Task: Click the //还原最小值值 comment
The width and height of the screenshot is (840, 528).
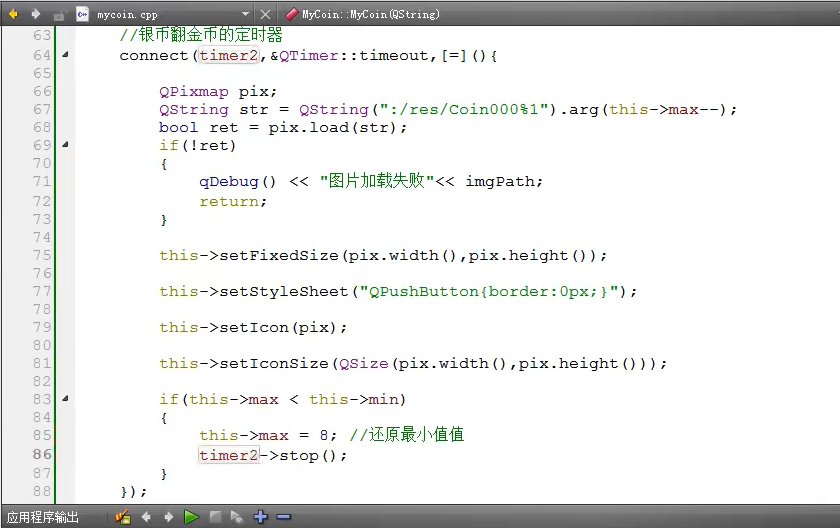Action: coord(407,434)
